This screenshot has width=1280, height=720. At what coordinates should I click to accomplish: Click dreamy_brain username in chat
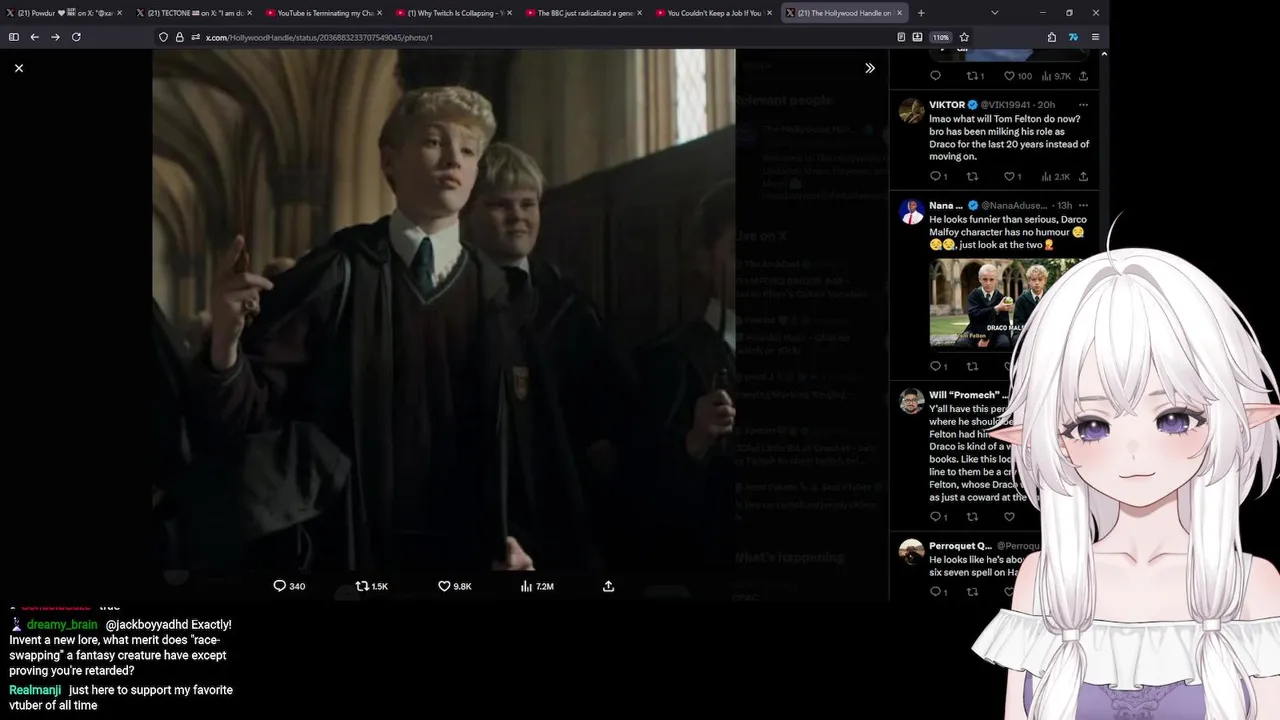pos(62,625)
